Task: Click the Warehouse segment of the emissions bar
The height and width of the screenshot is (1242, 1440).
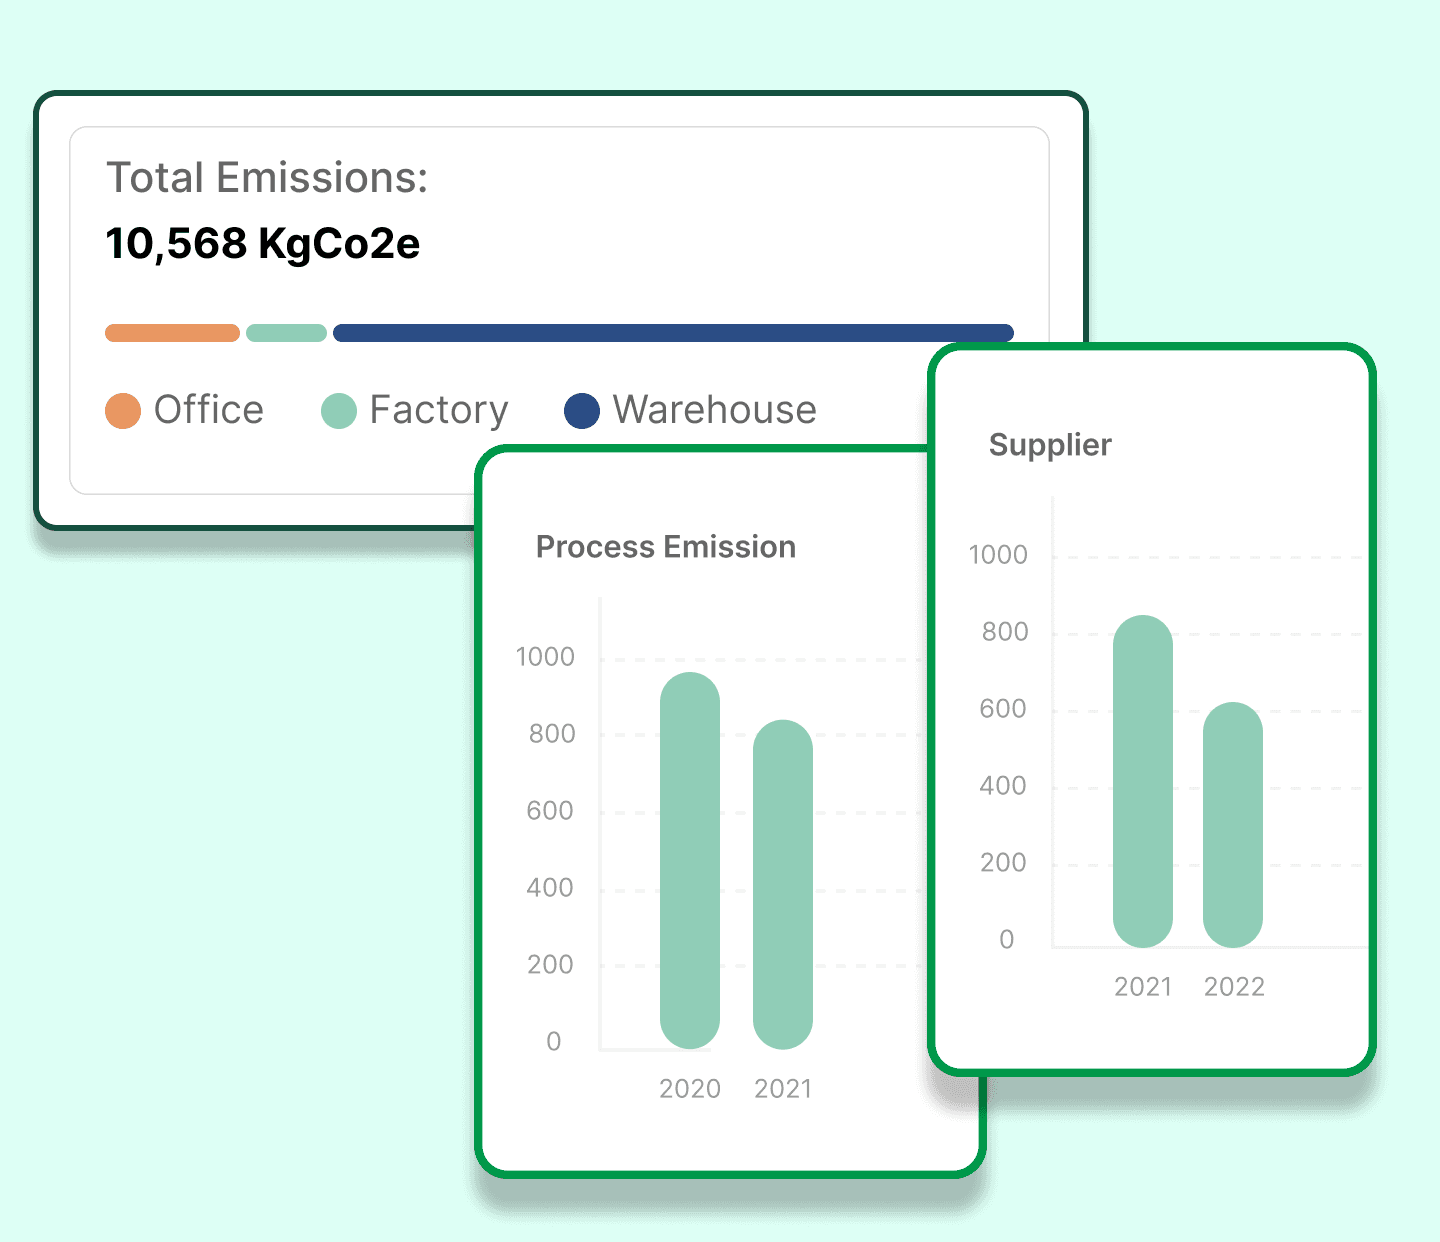Action: (674, 331)
